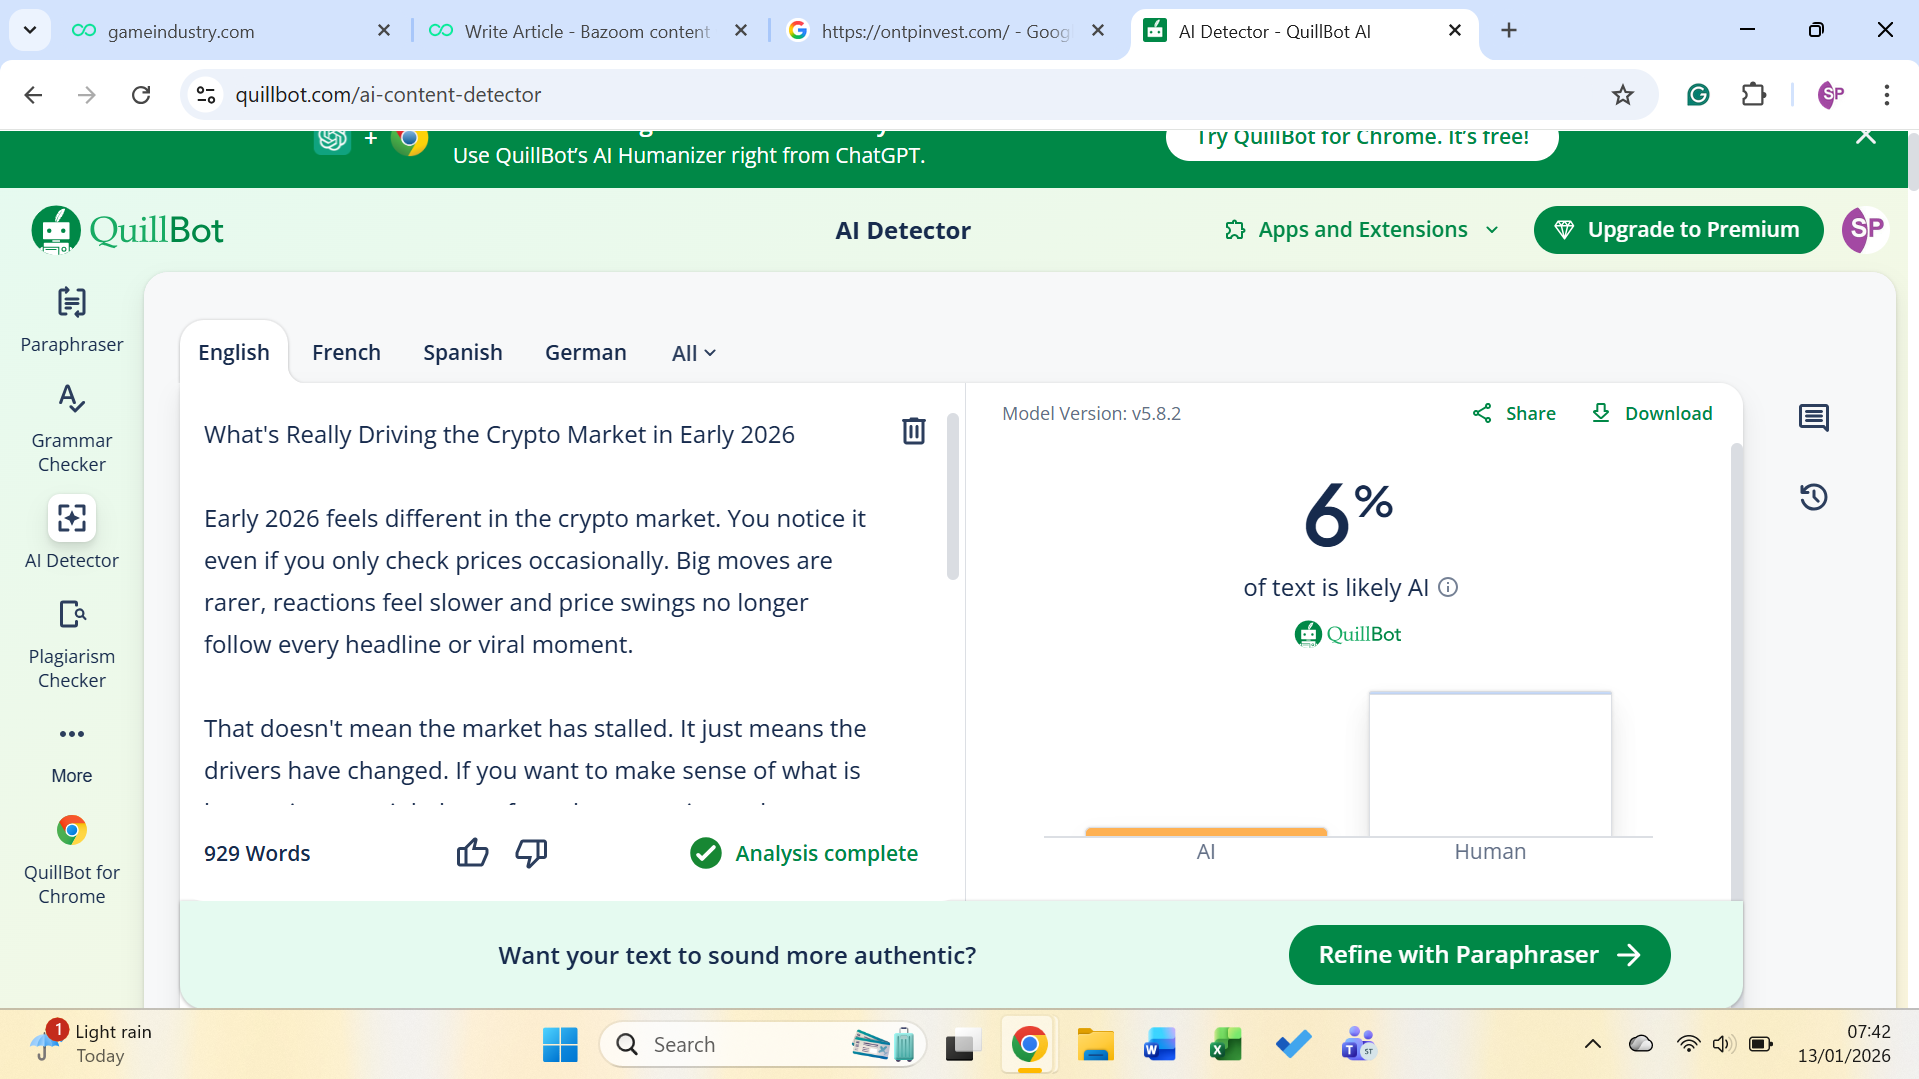Click the orange AI bar in chart
1919x1079 pixels.
(1205, 831)
